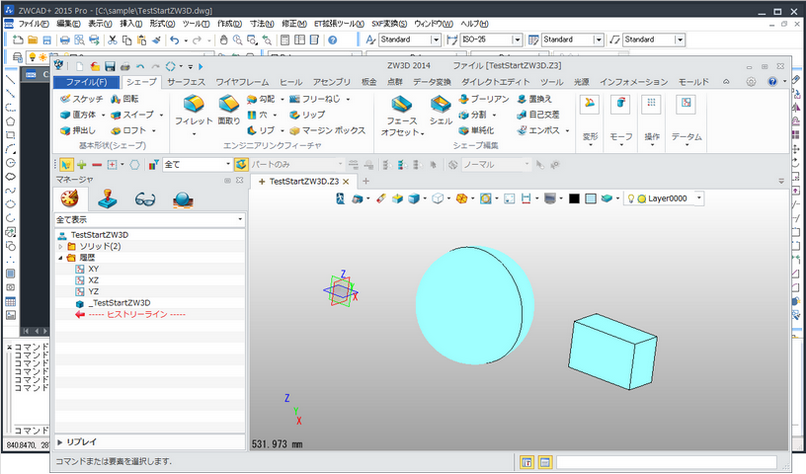Select the スケッチ (Sketch) tool

[81, 99]
